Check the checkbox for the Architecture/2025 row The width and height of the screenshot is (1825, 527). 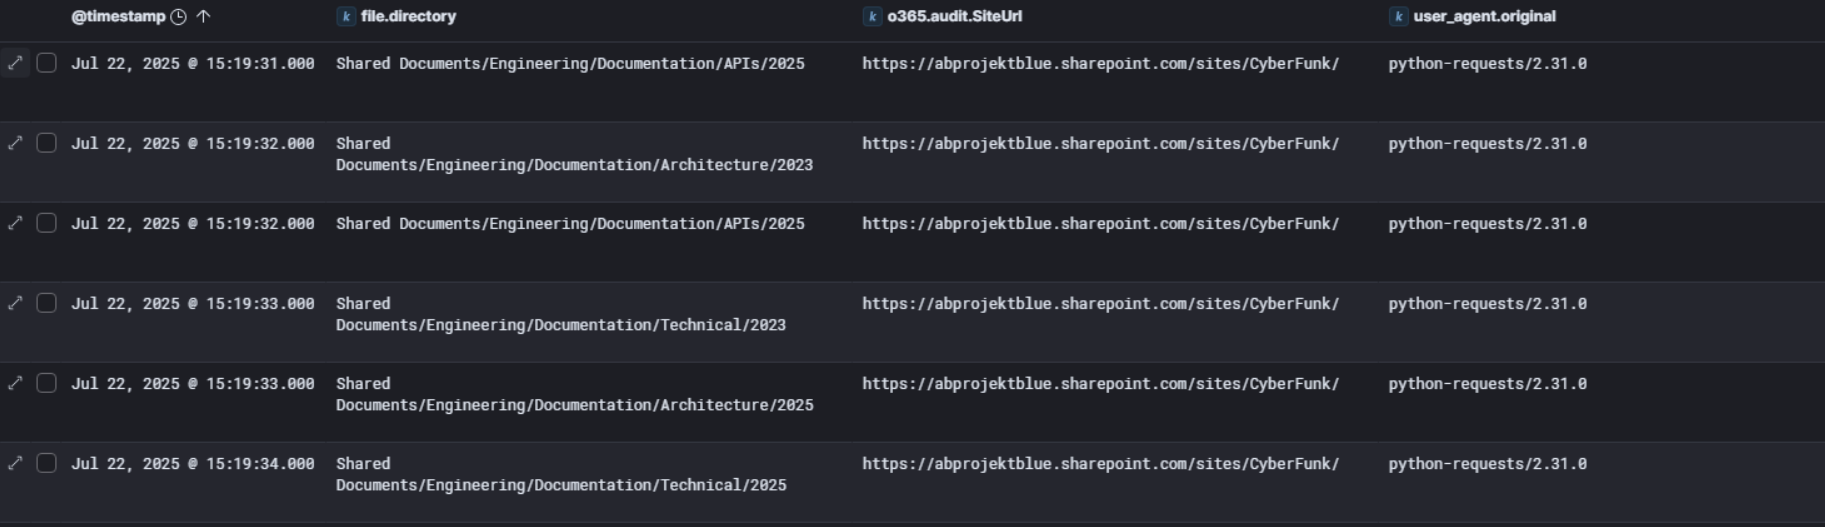click(46, 383)
